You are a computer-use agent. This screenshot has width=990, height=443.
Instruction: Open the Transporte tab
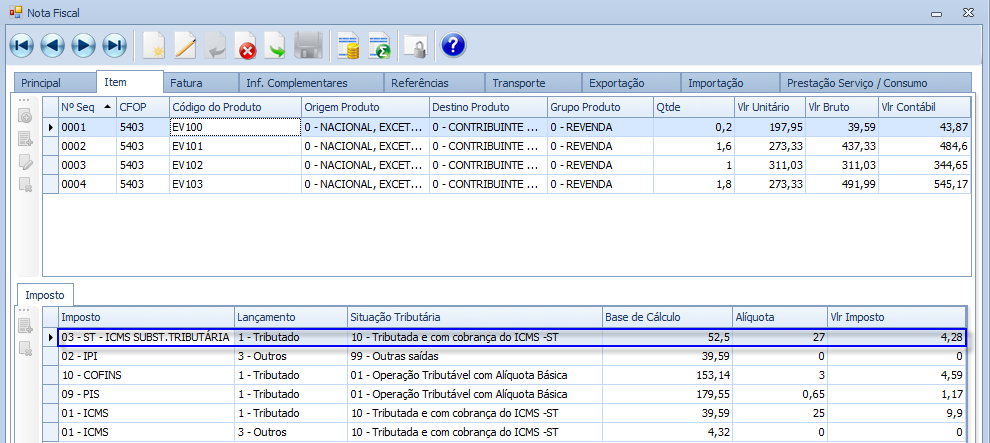click(x=519, y=83)
